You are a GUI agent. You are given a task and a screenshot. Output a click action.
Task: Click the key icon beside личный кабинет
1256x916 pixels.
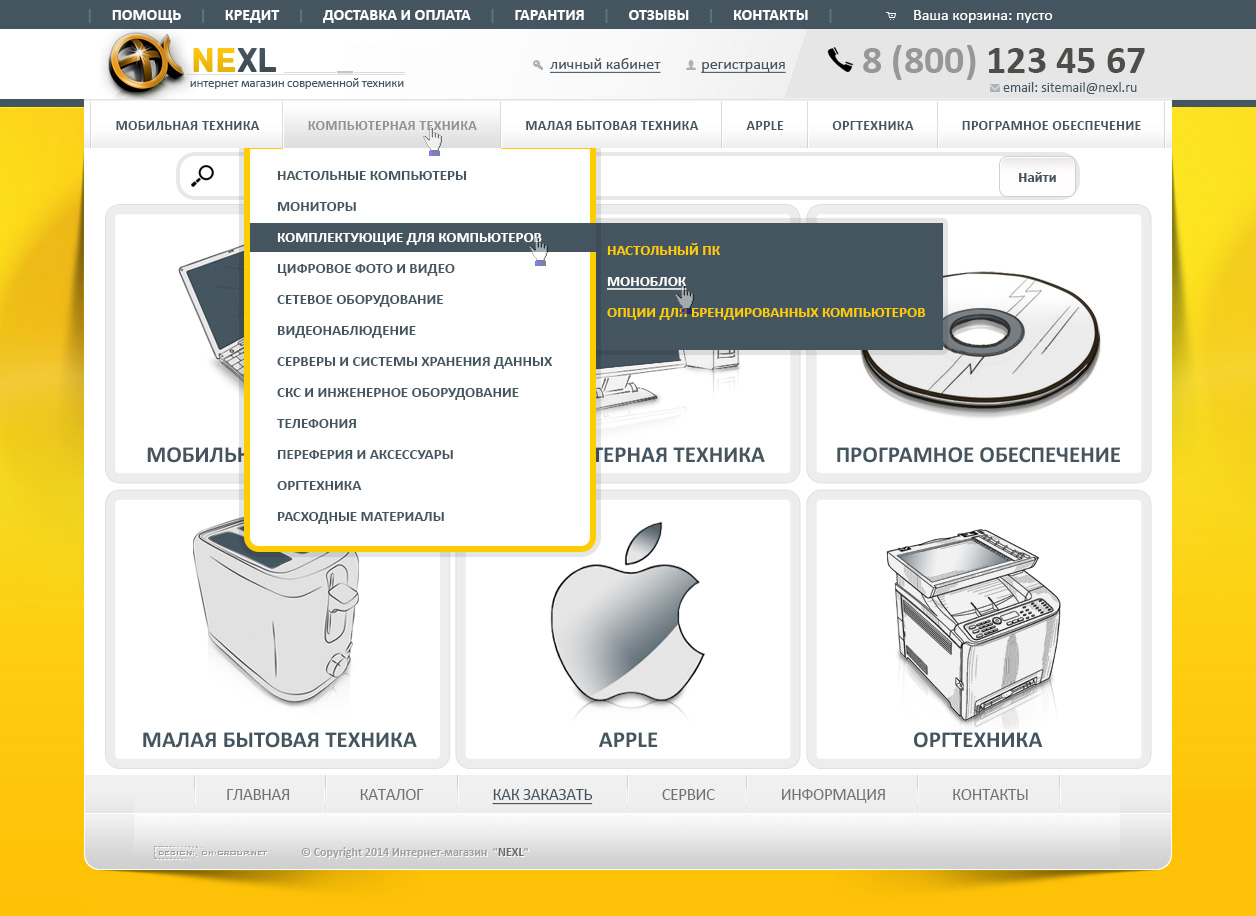538,65
